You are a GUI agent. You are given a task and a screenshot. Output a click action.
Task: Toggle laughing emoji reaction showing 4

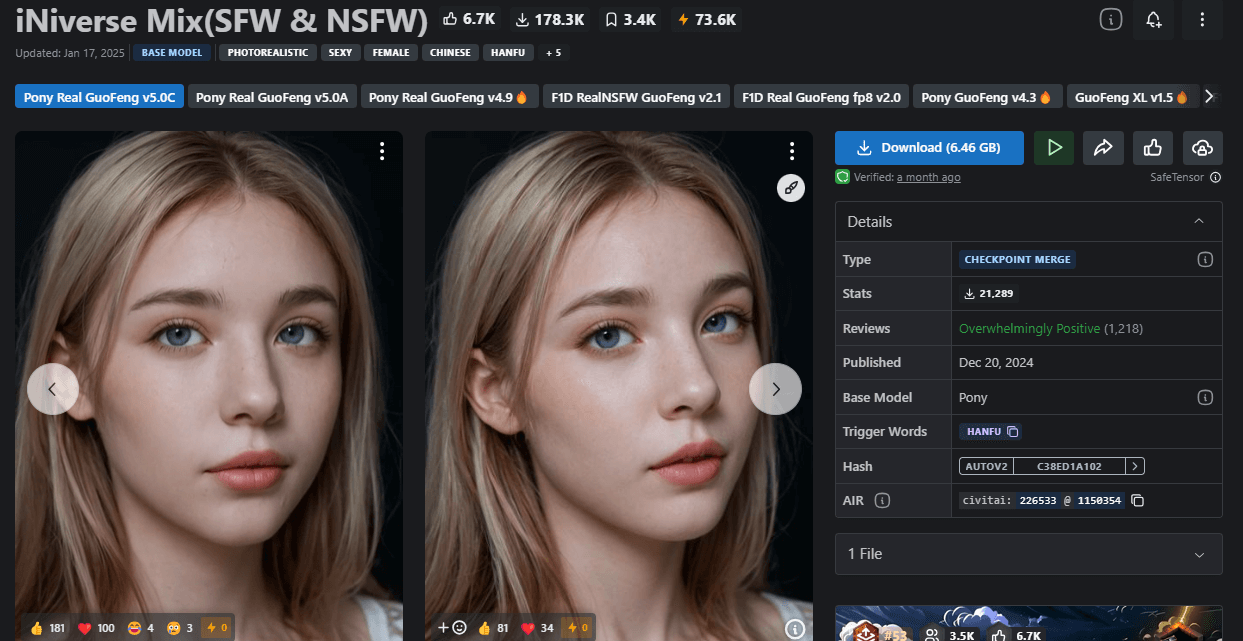point(140,628)
